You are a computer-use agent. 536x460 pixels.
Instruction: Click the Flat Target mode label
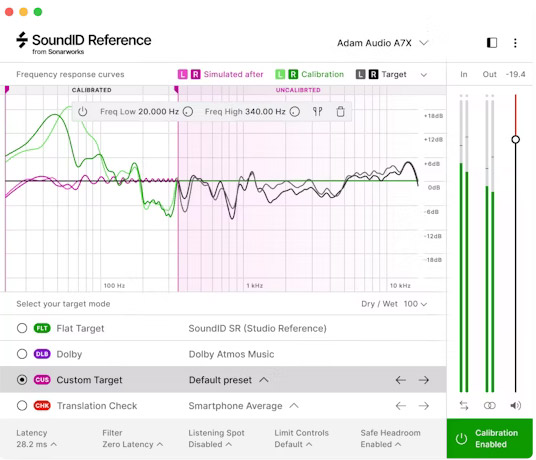coord(80,328)
